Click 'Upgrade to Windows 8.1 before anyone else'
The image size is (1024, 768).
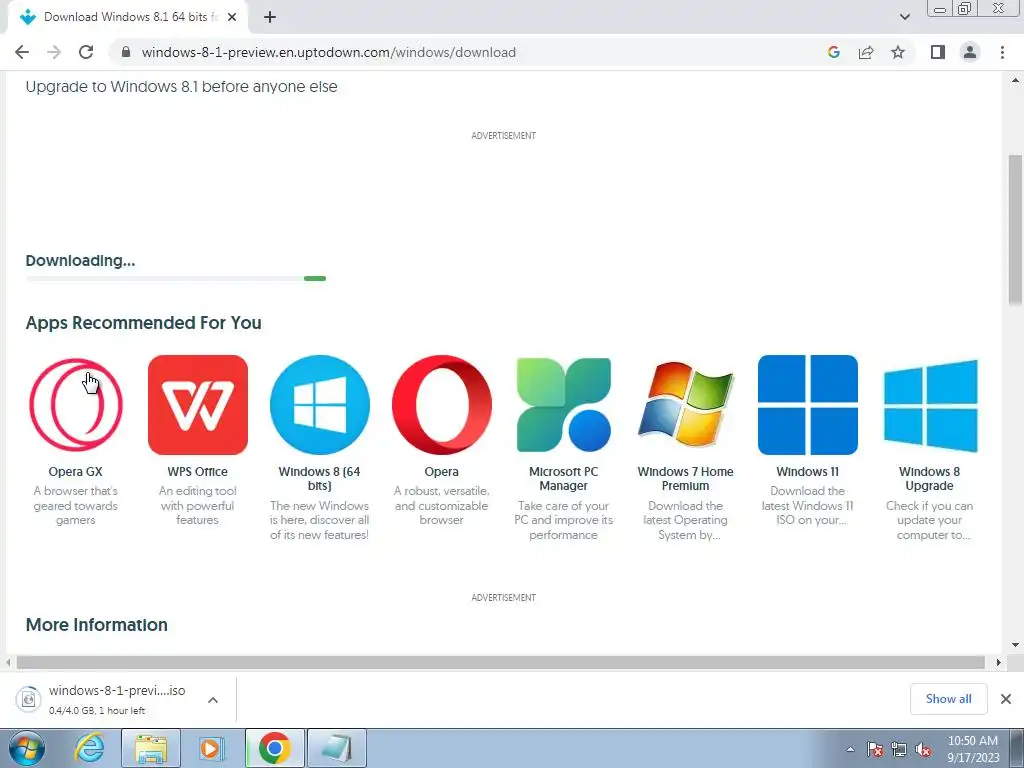point(182,86)
